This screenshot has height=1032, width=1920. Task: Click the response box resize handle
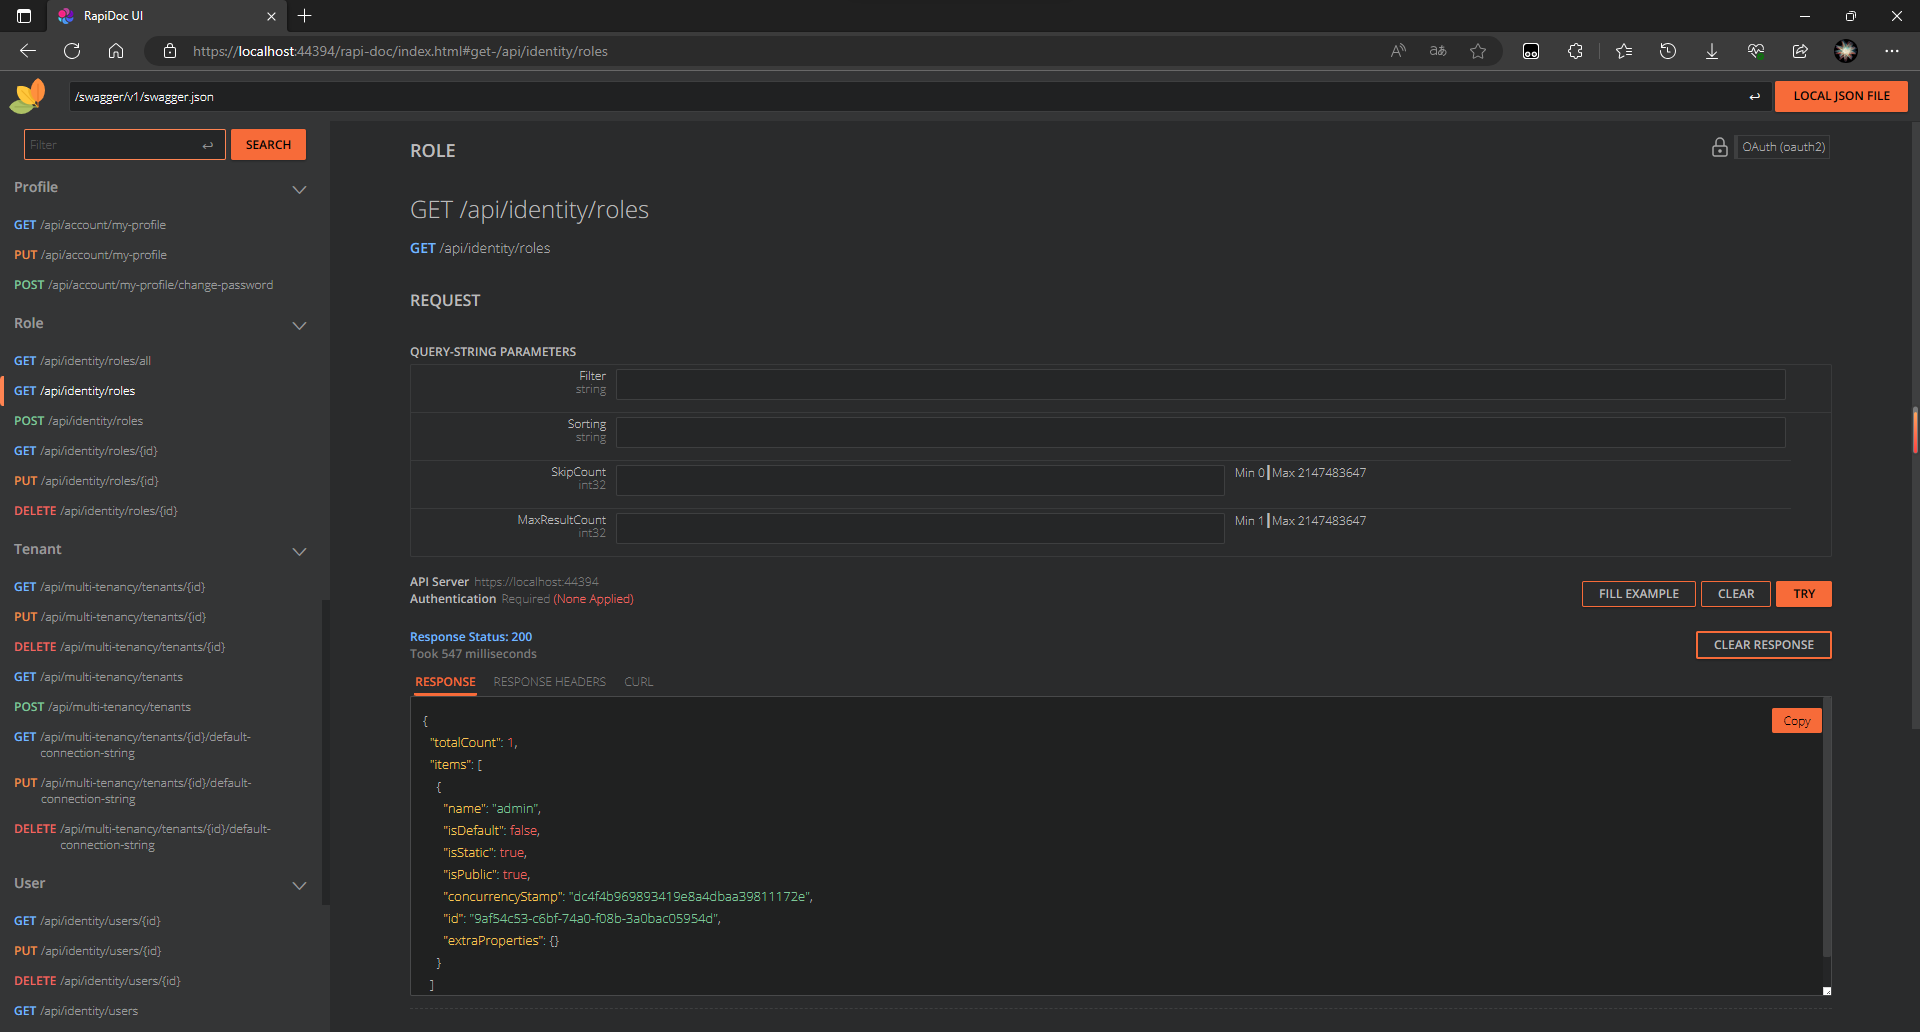[x=1827, y=991]
